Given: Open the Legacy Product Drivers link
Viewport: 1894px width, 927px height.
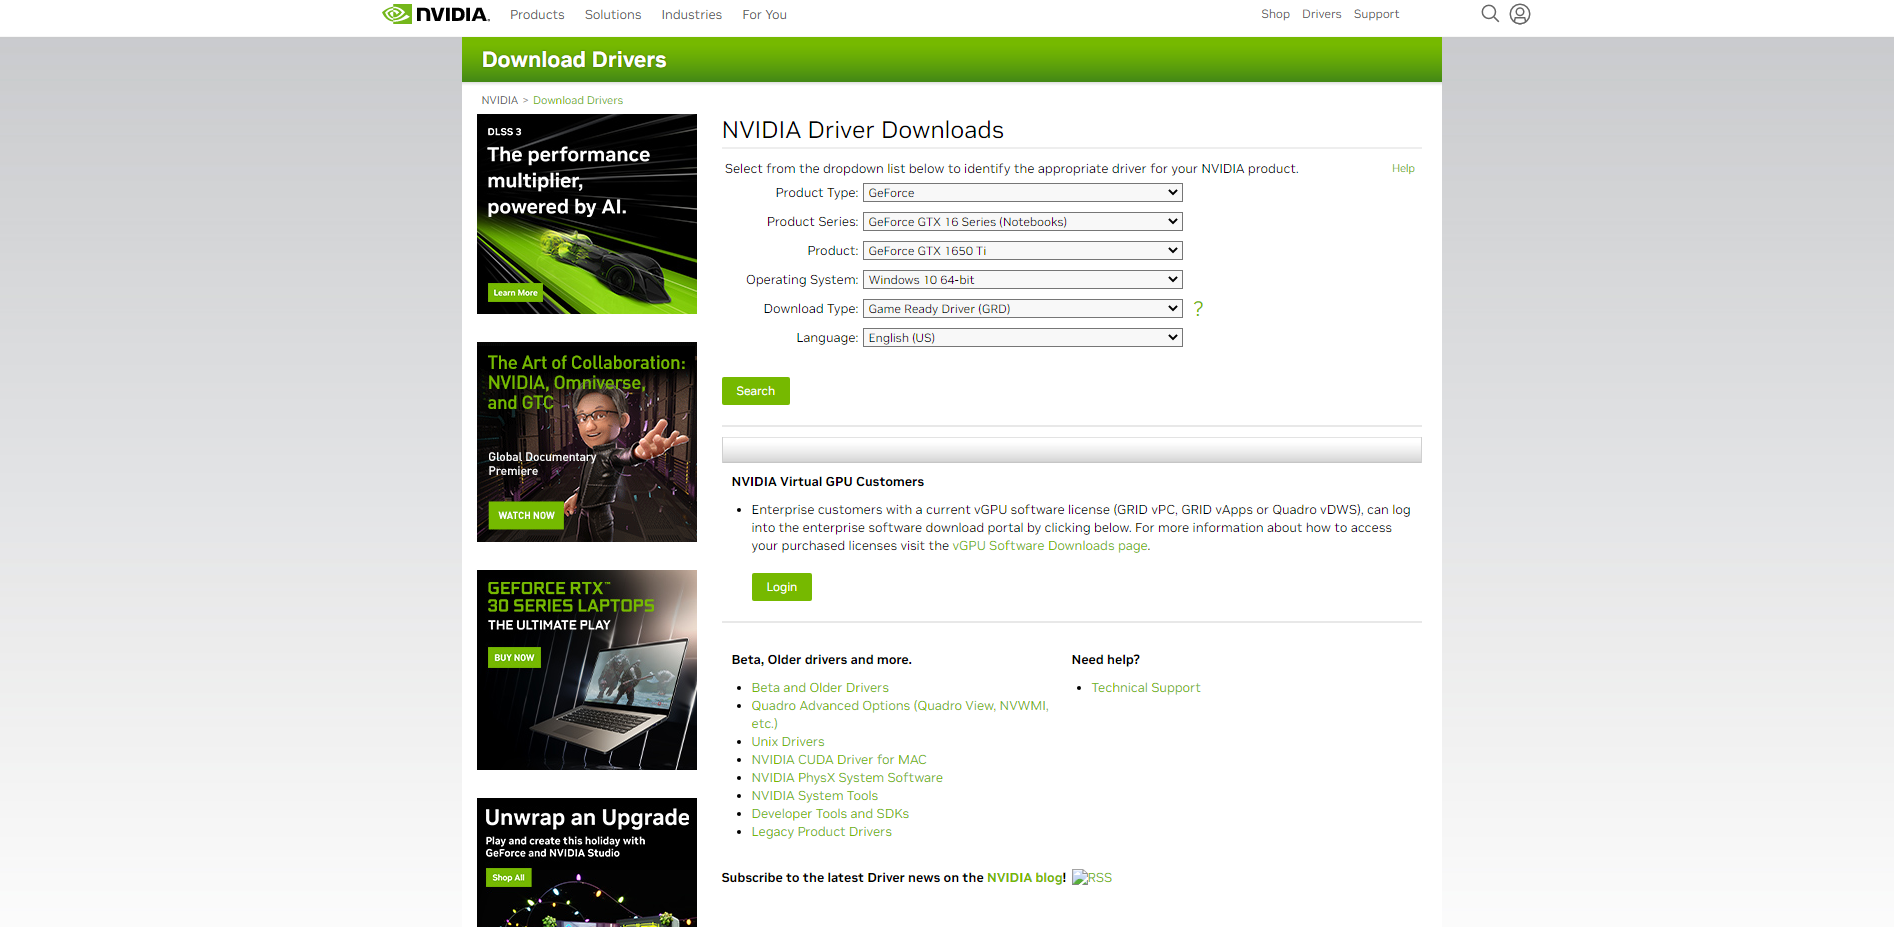Looking at the screenshot, I should point(822,832).
